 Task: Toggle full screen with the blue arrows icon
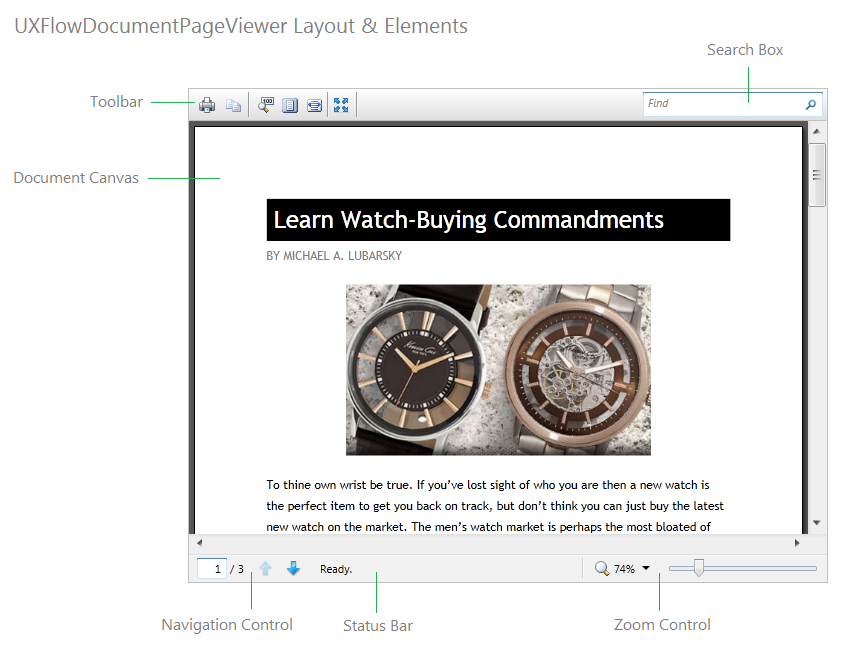341,105
